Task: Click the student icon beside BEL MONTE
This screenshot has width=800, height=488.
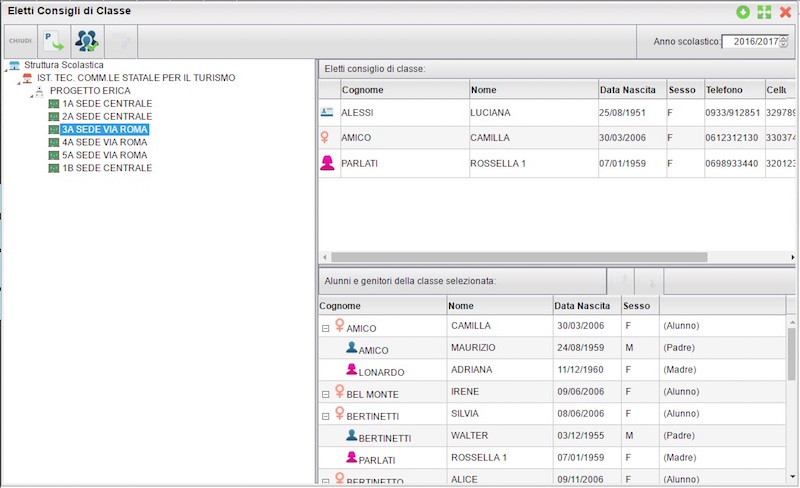Action: (339, 391)
